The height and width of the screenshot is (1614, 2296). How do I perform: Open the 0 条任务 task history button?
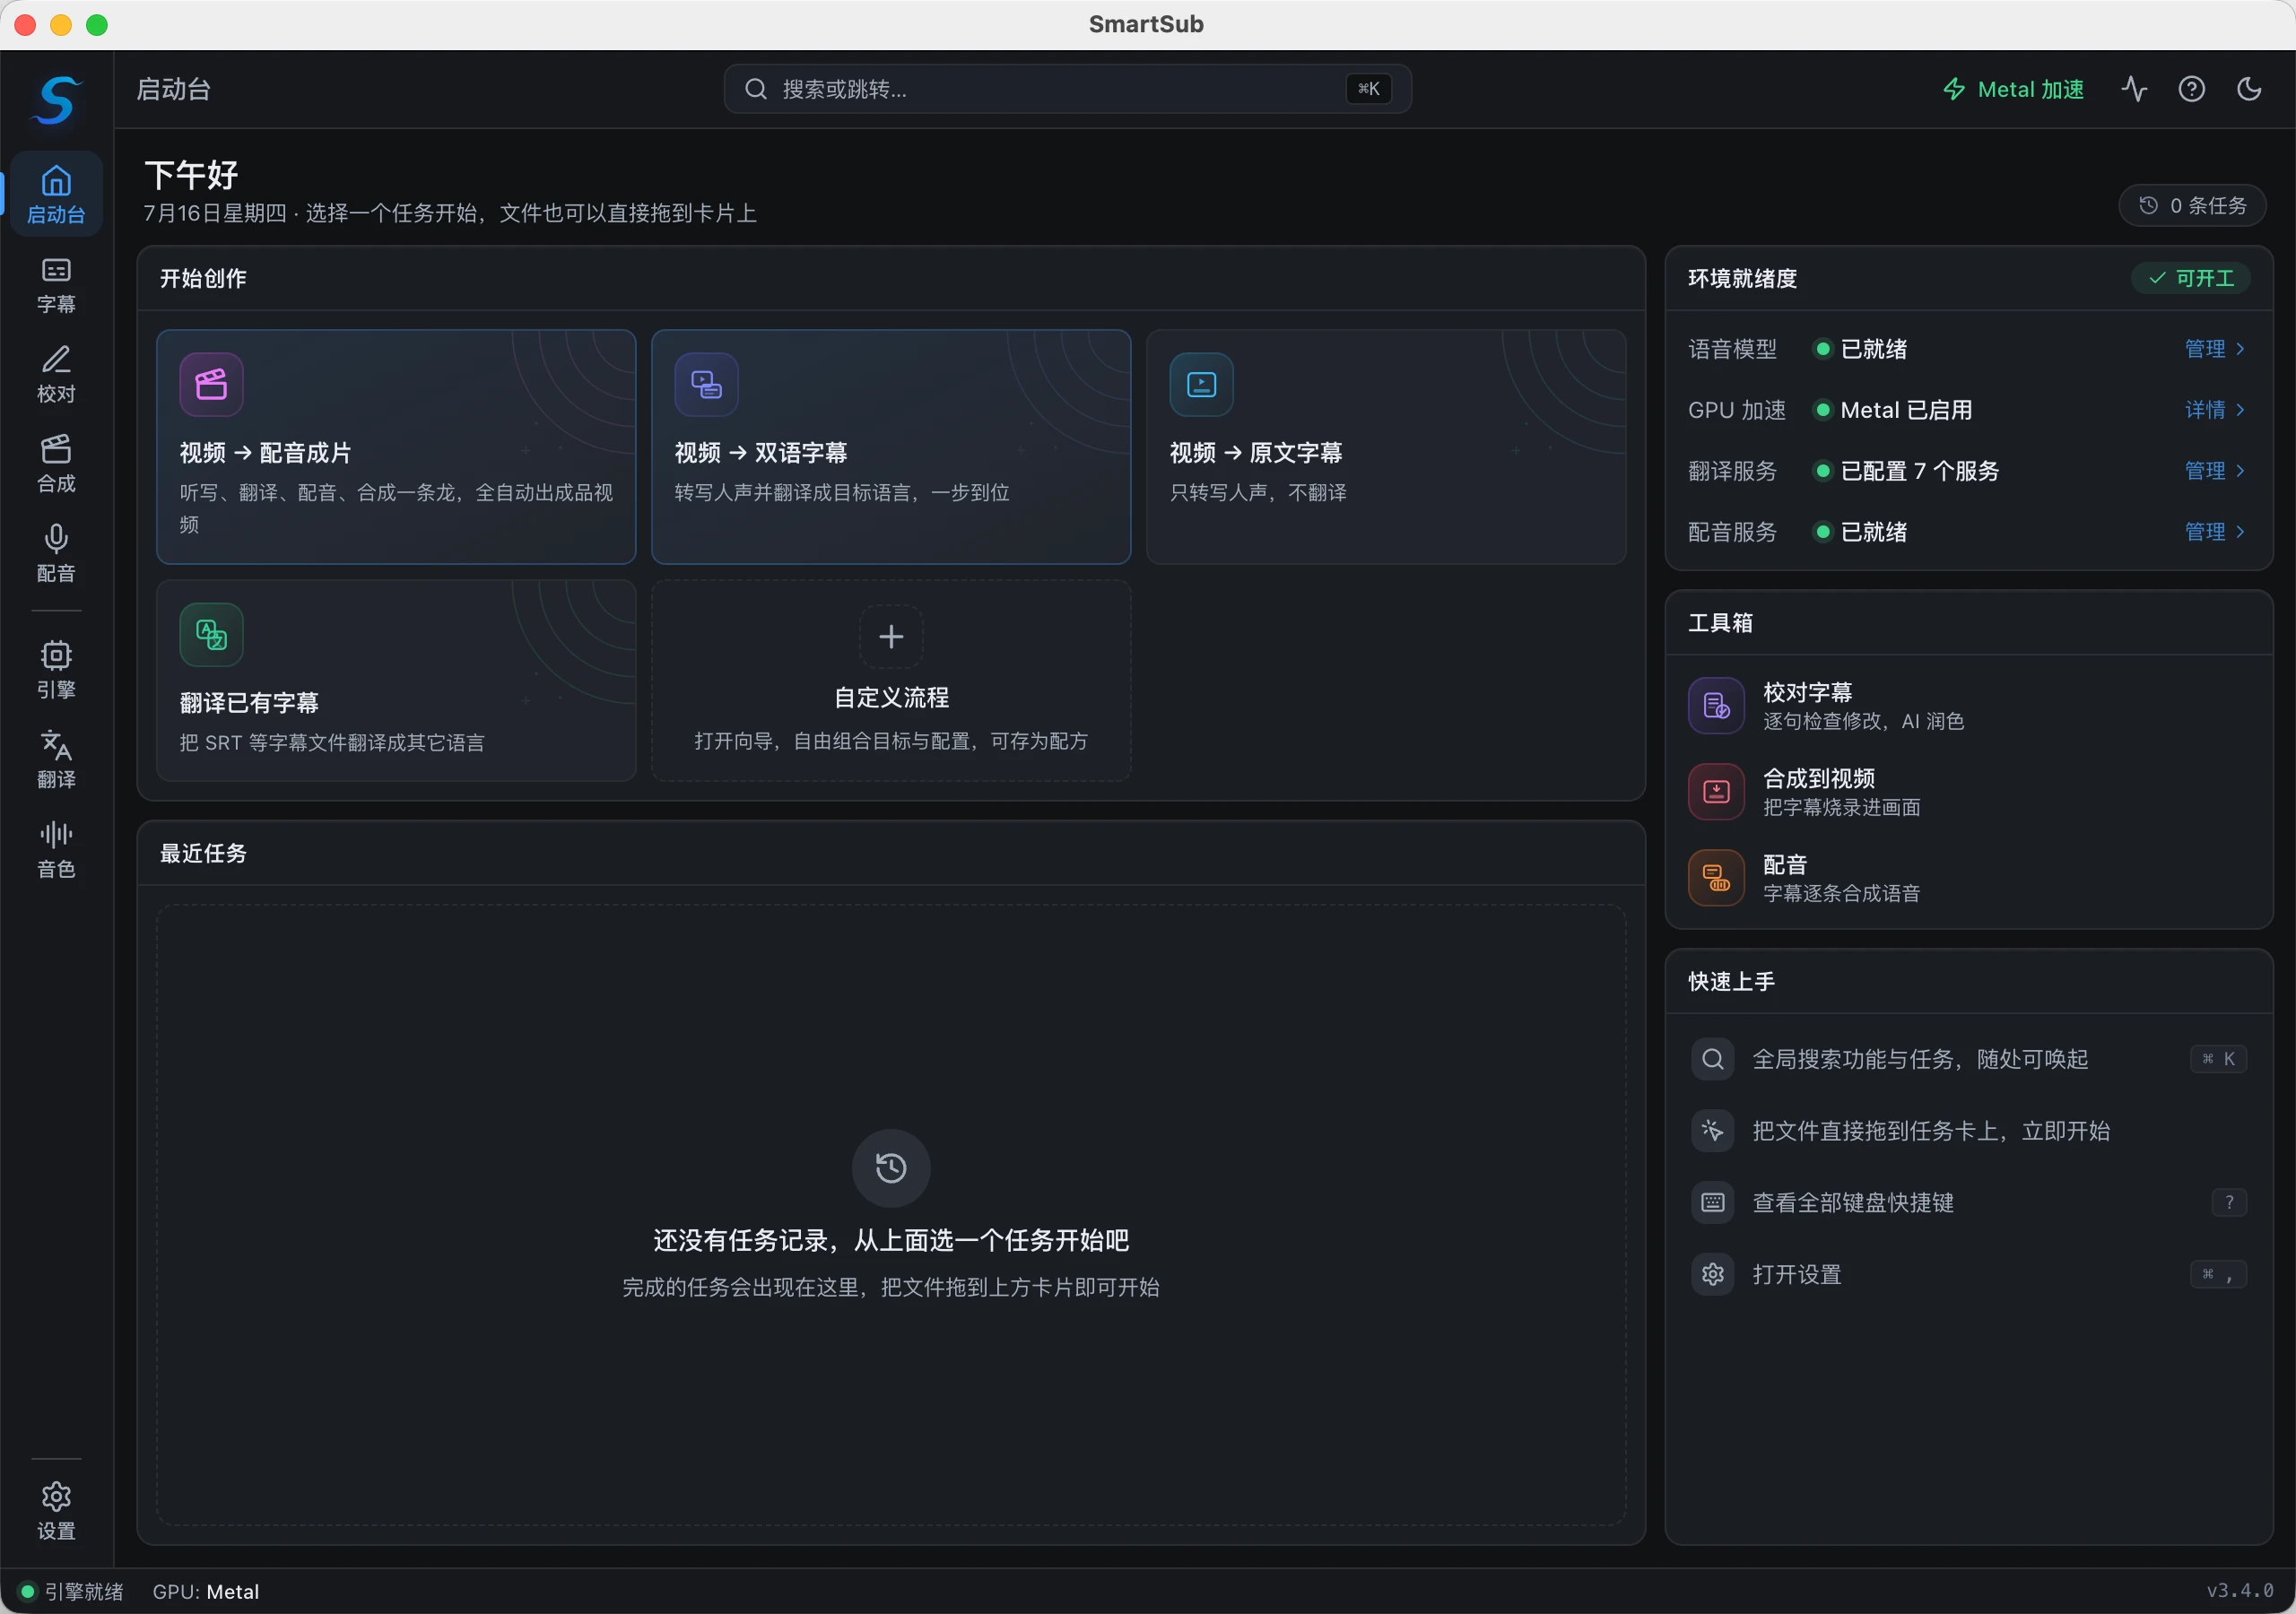[2192, 205]
